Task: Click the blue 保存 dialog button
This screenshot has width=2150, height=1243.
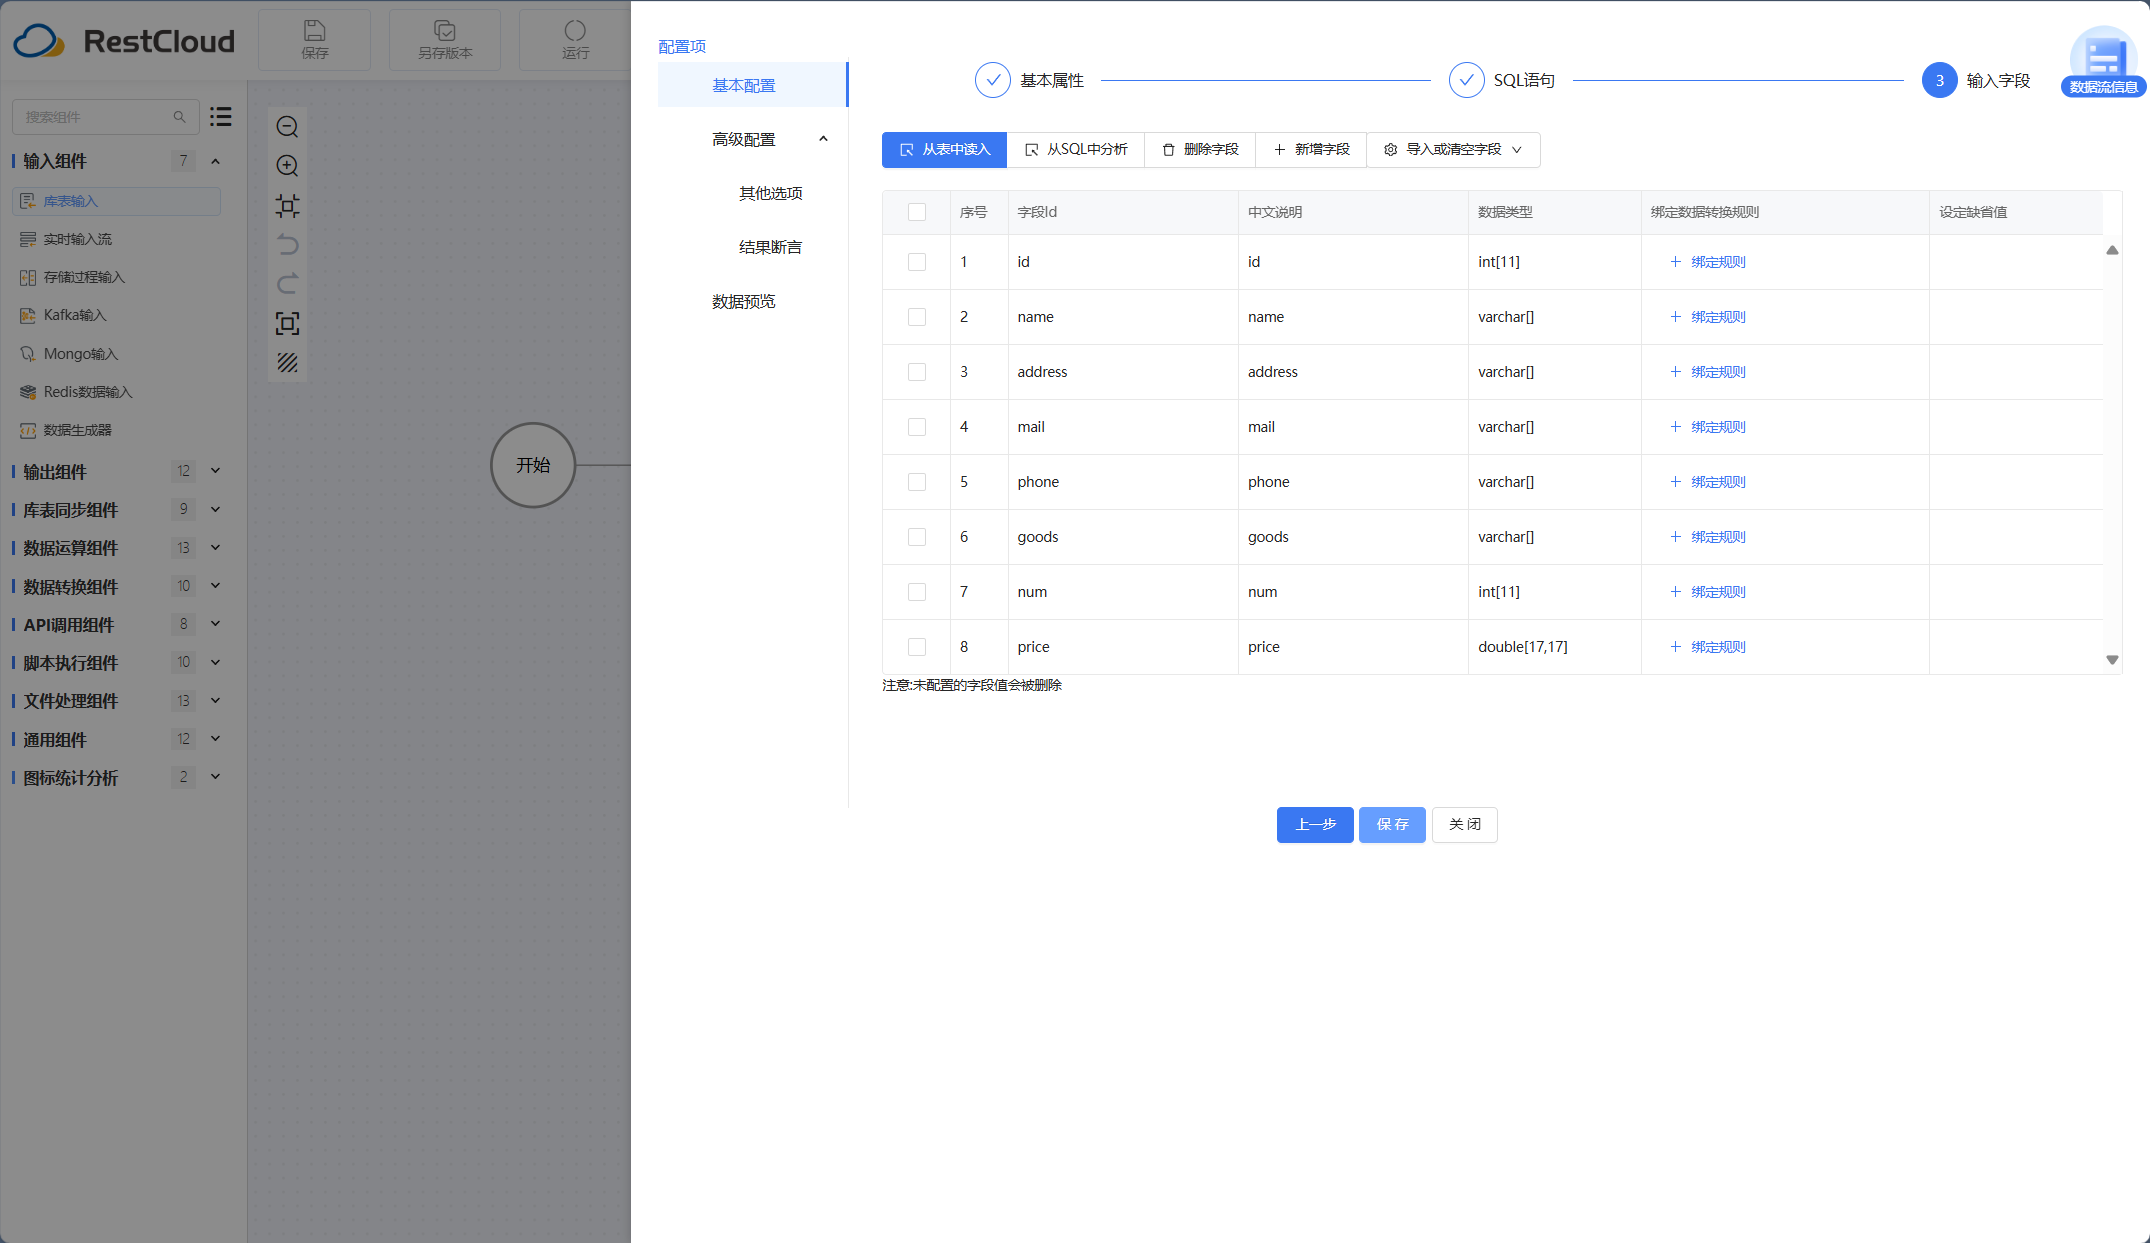Action: point(1392,825)
